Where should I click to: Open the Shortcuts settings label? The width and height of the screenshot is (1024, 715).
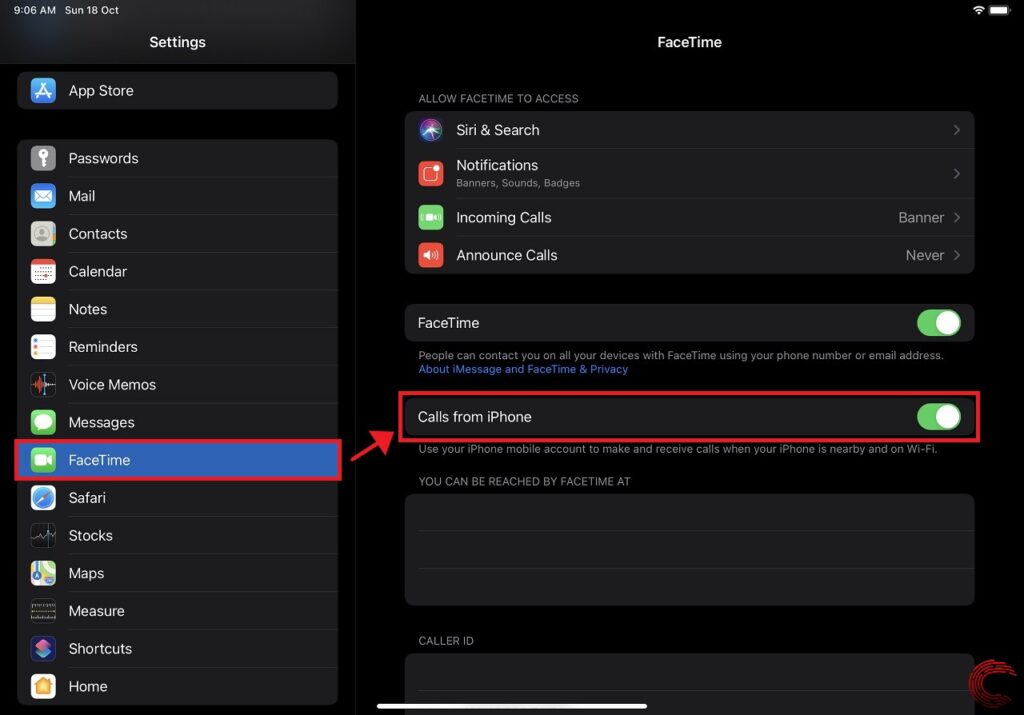(x=100, y=648)
